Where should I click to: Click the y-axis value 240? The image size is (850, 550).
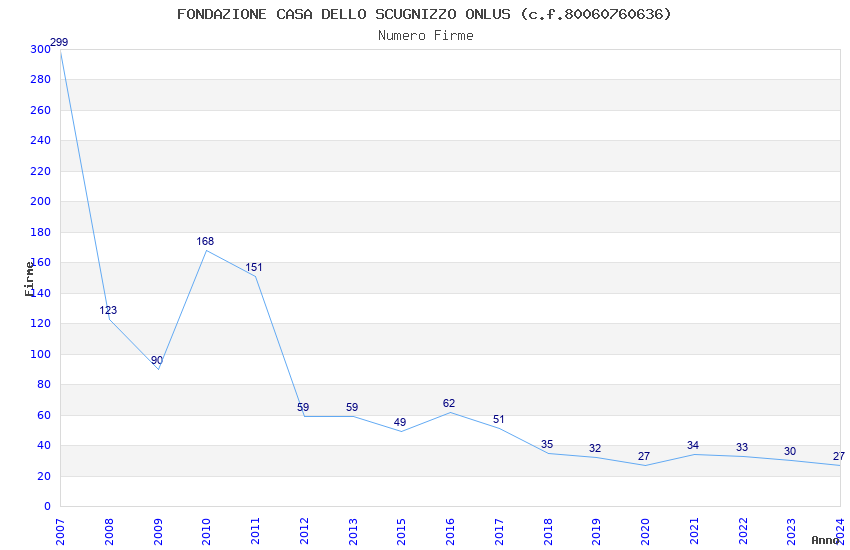tap(40, 140)
